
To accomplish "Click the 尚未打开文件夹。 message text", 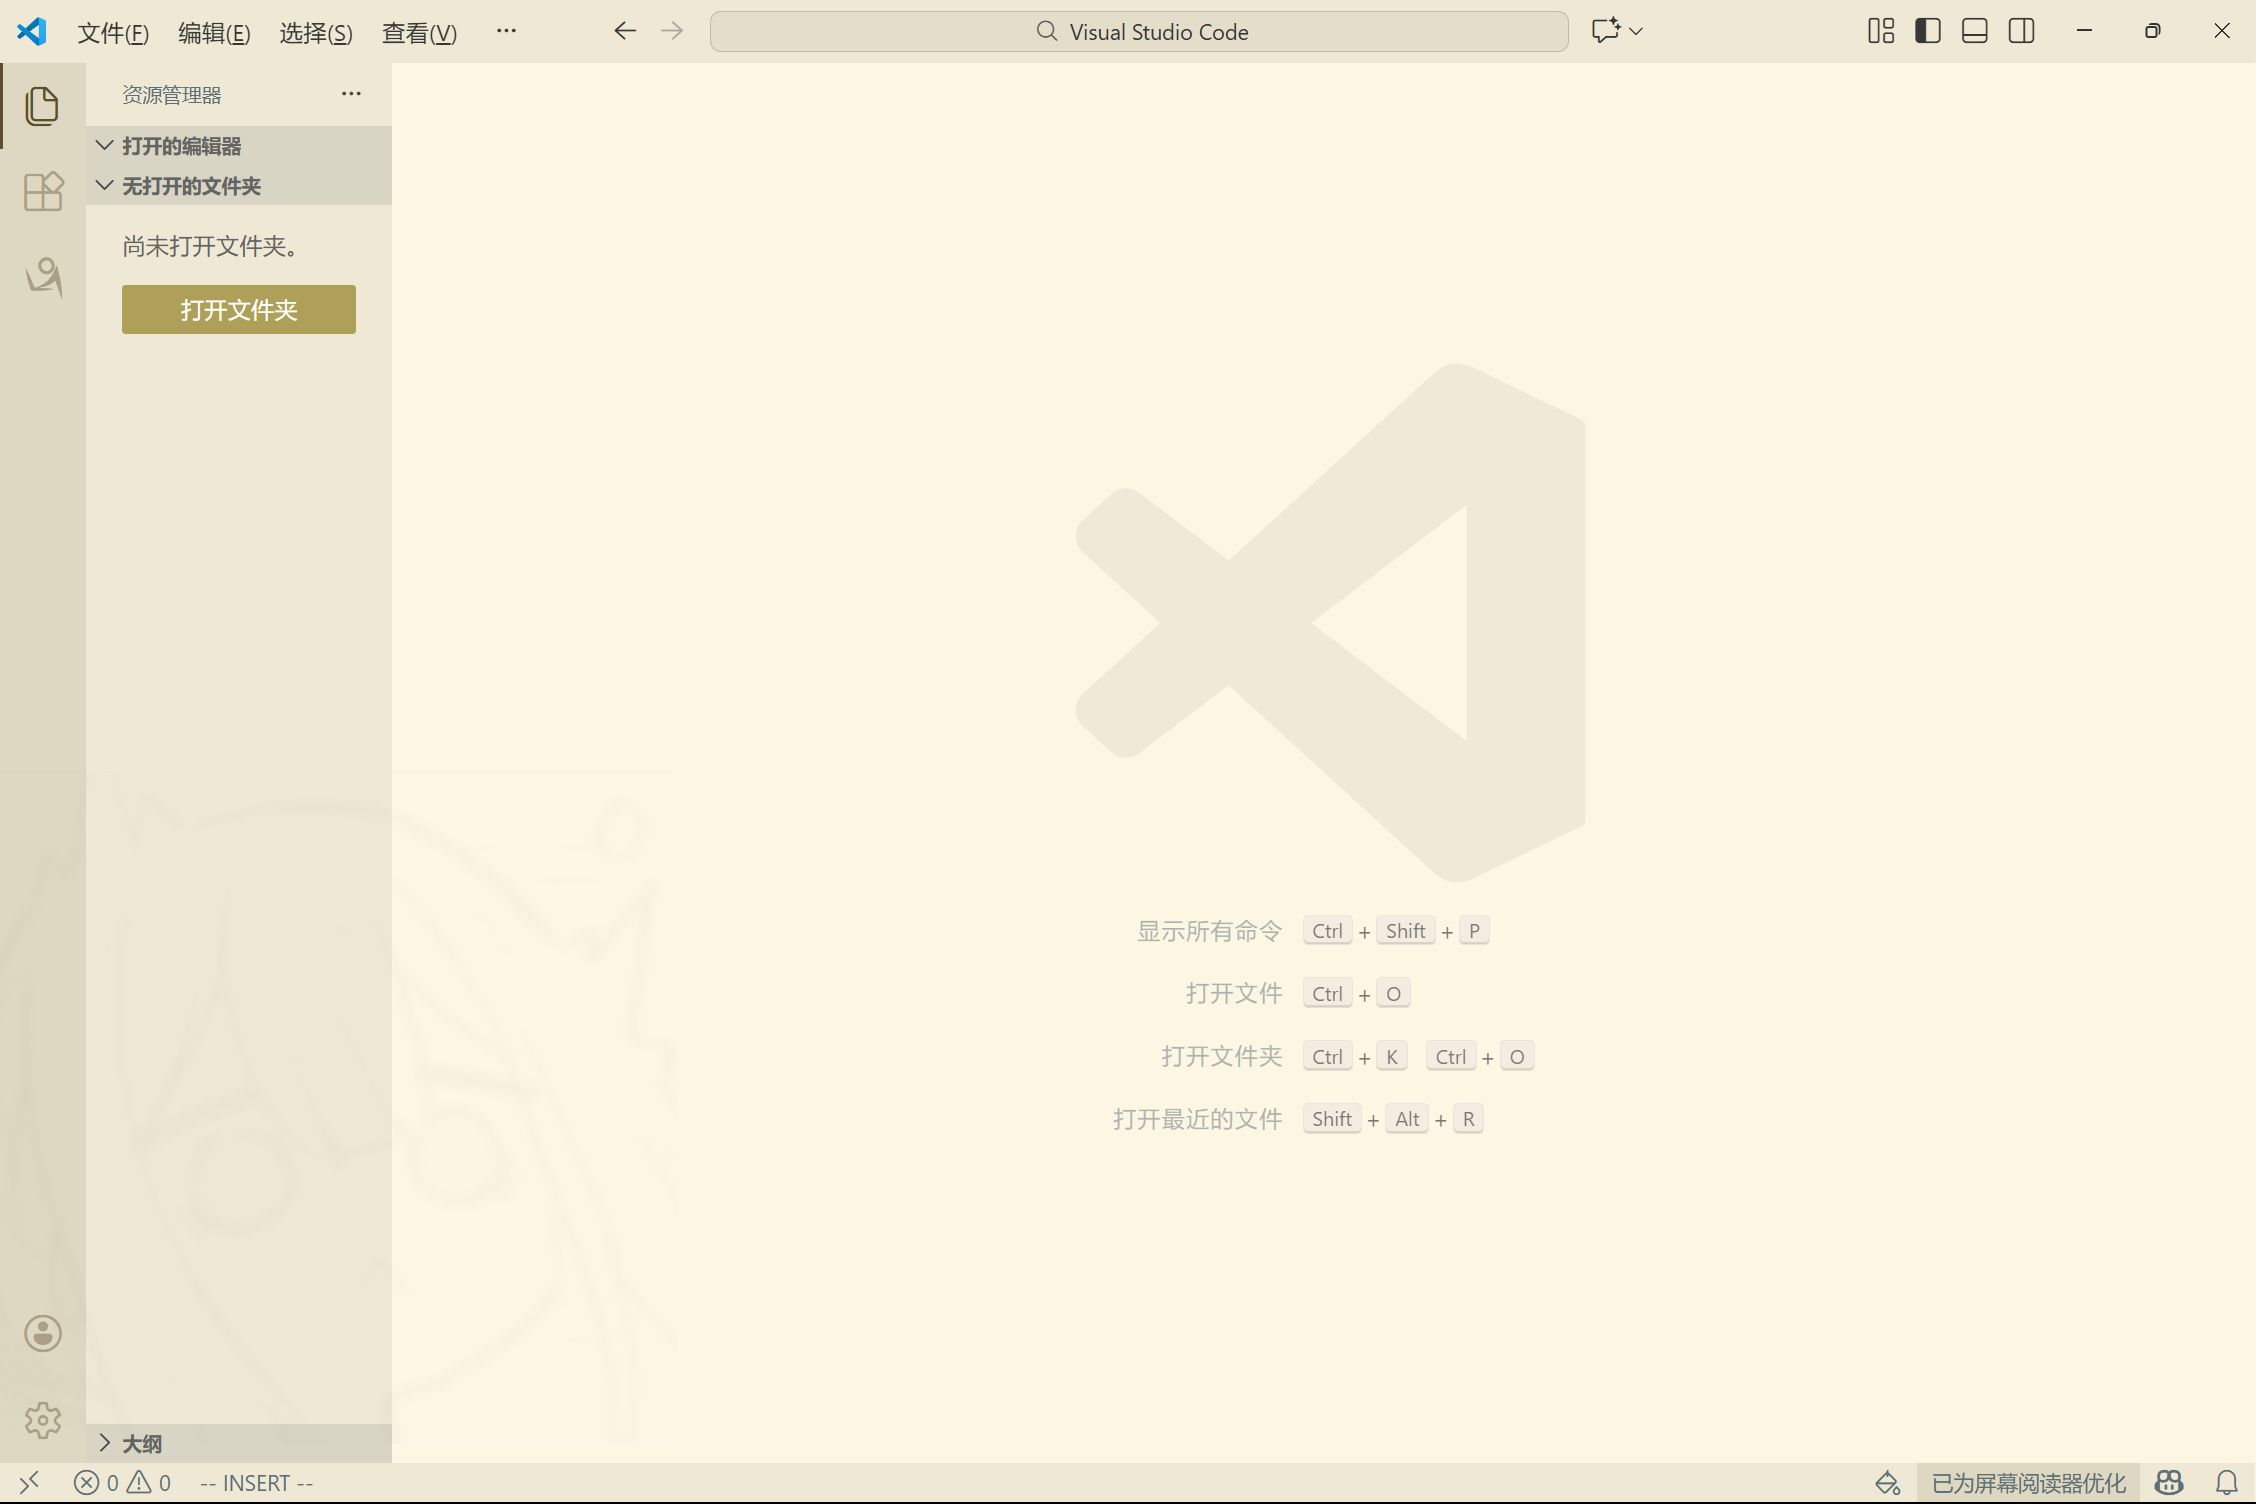I will point(211,247).
